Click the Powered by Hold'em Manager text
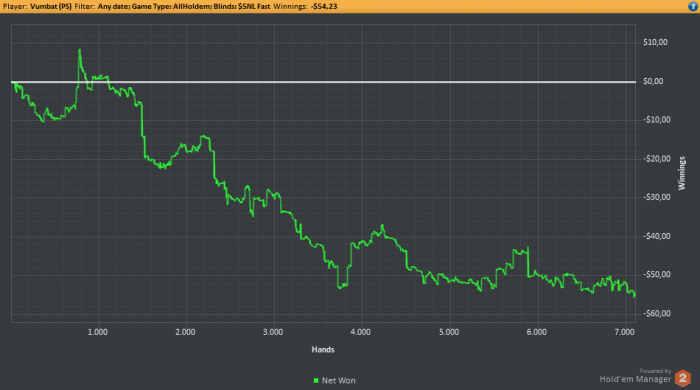700x390 pixels. 635,376
